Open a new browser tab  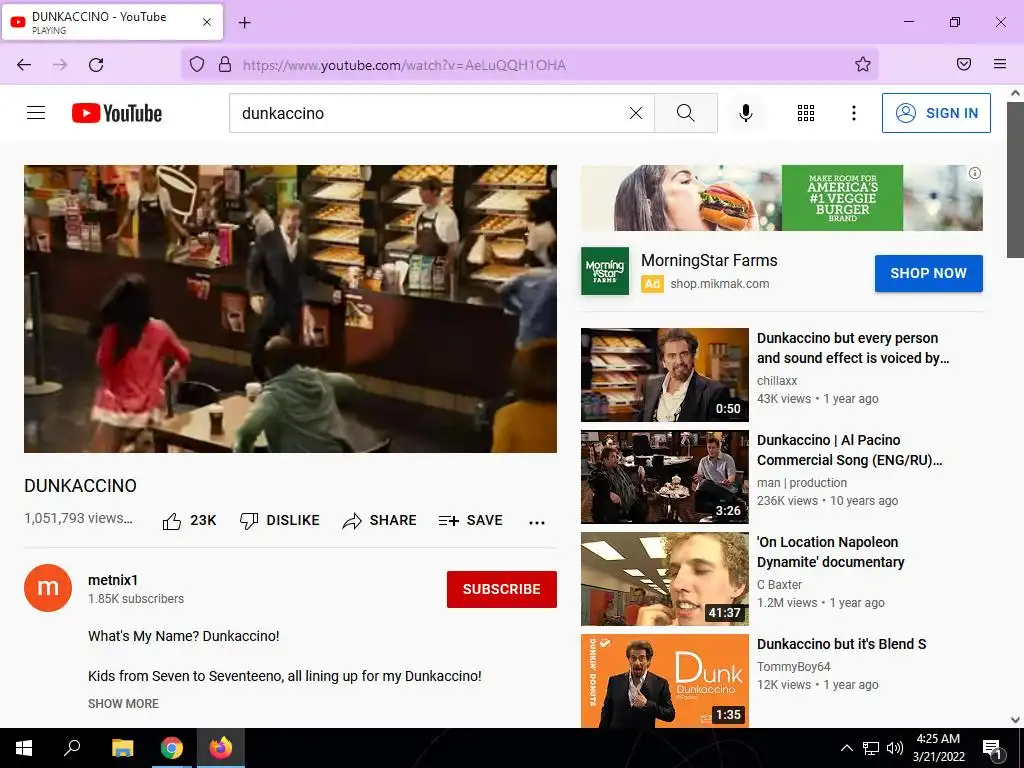[x=244, y=23]
